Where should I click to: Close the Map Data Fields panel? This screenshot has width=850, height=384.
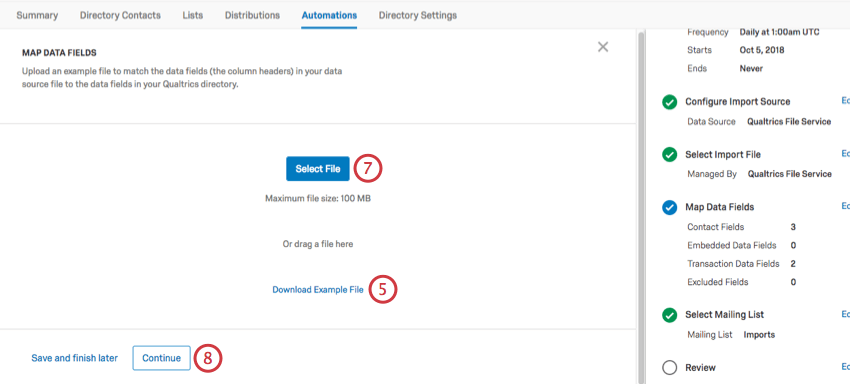603,47
